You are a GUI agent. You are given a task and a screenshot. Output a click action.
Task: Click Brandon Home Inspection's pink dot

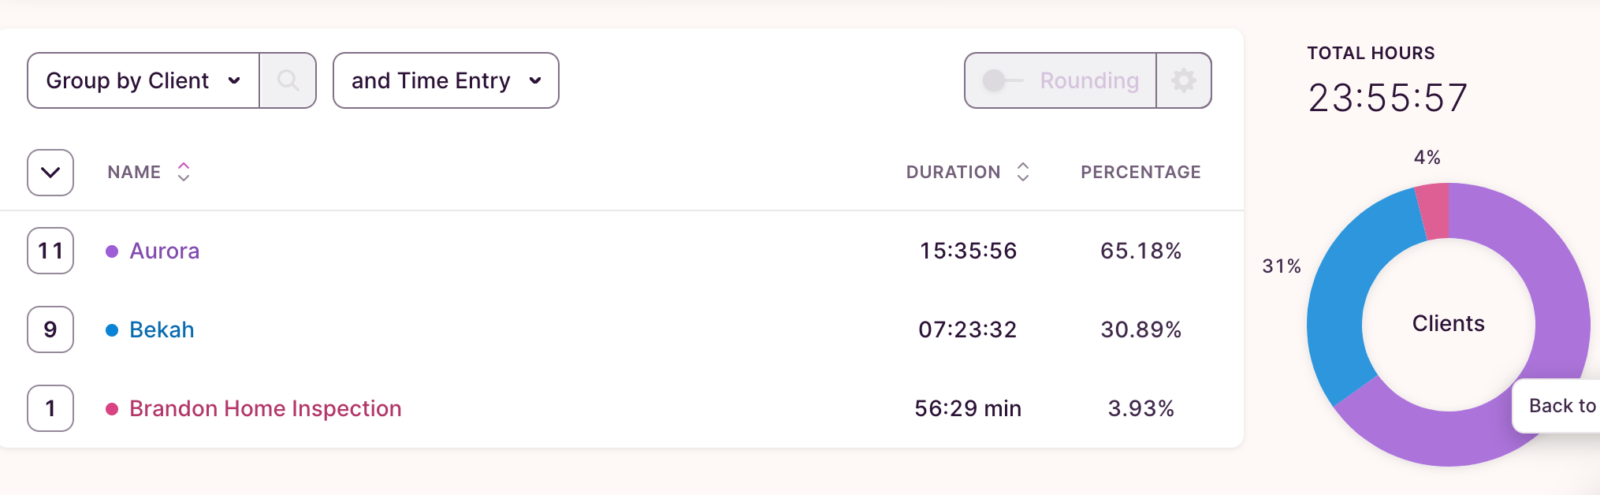(112, 409)
